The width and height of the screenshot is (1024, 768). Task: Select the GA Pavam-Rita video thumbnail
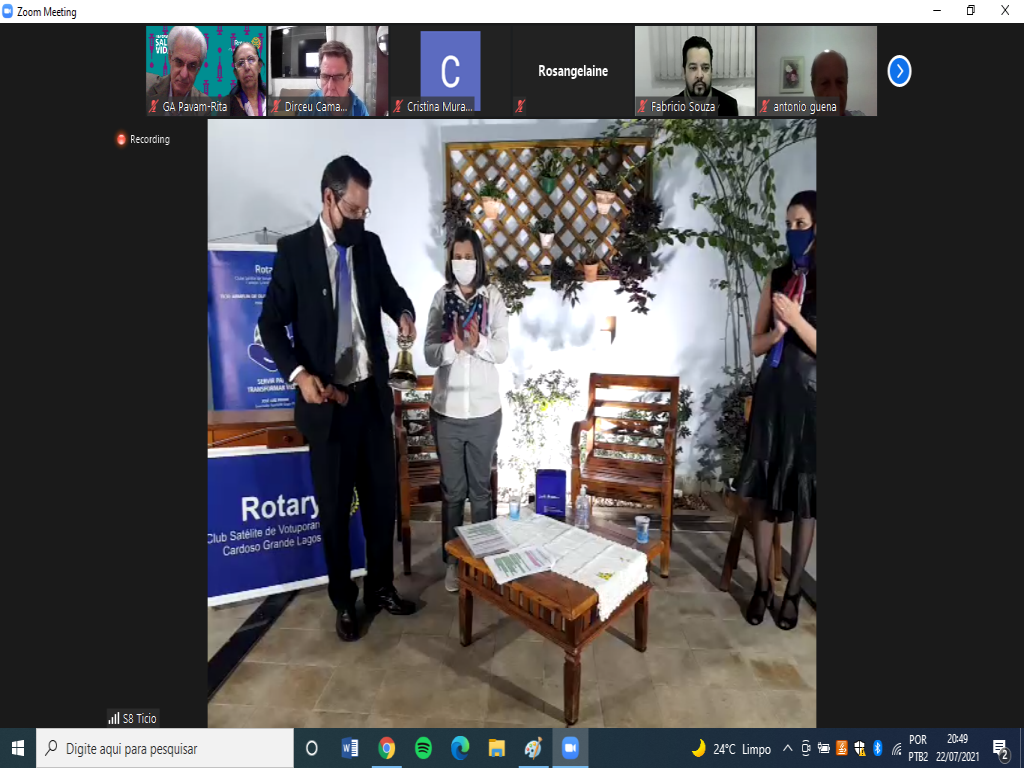(x=206, y=70)
